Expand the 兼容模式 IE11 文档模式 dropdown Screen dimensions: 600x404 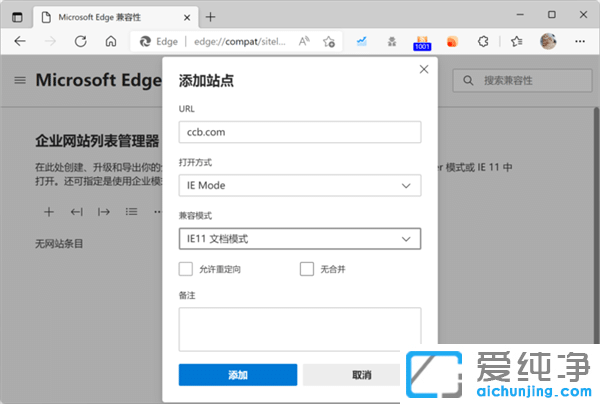300,239
